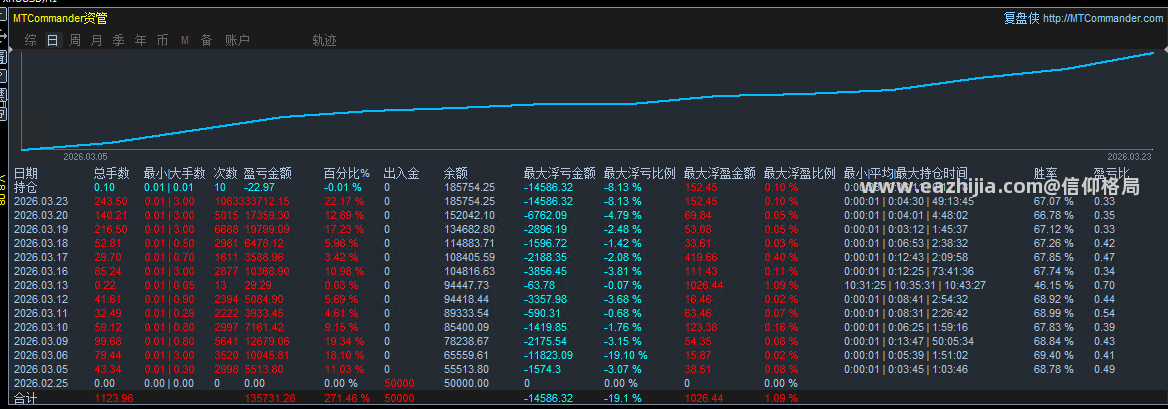1168x409 pixels.
Task: Click the 22.17 % percentage value
Action: [x=344, y=201]
